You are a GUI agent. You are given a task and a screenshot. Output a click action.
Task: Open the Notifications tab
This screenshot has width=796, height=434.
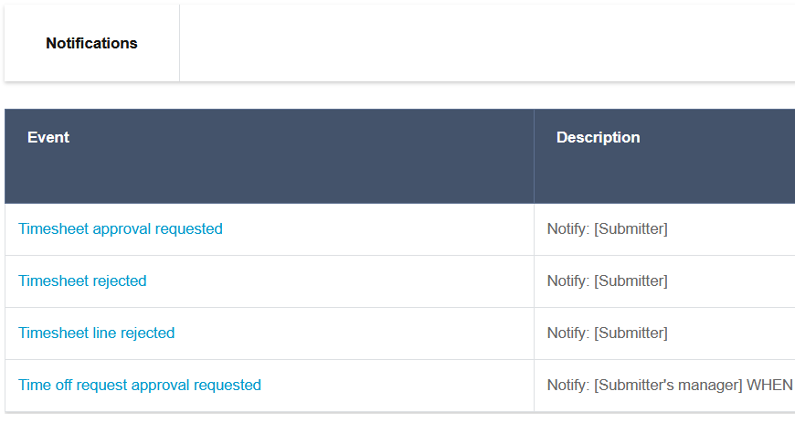[92, 43]
